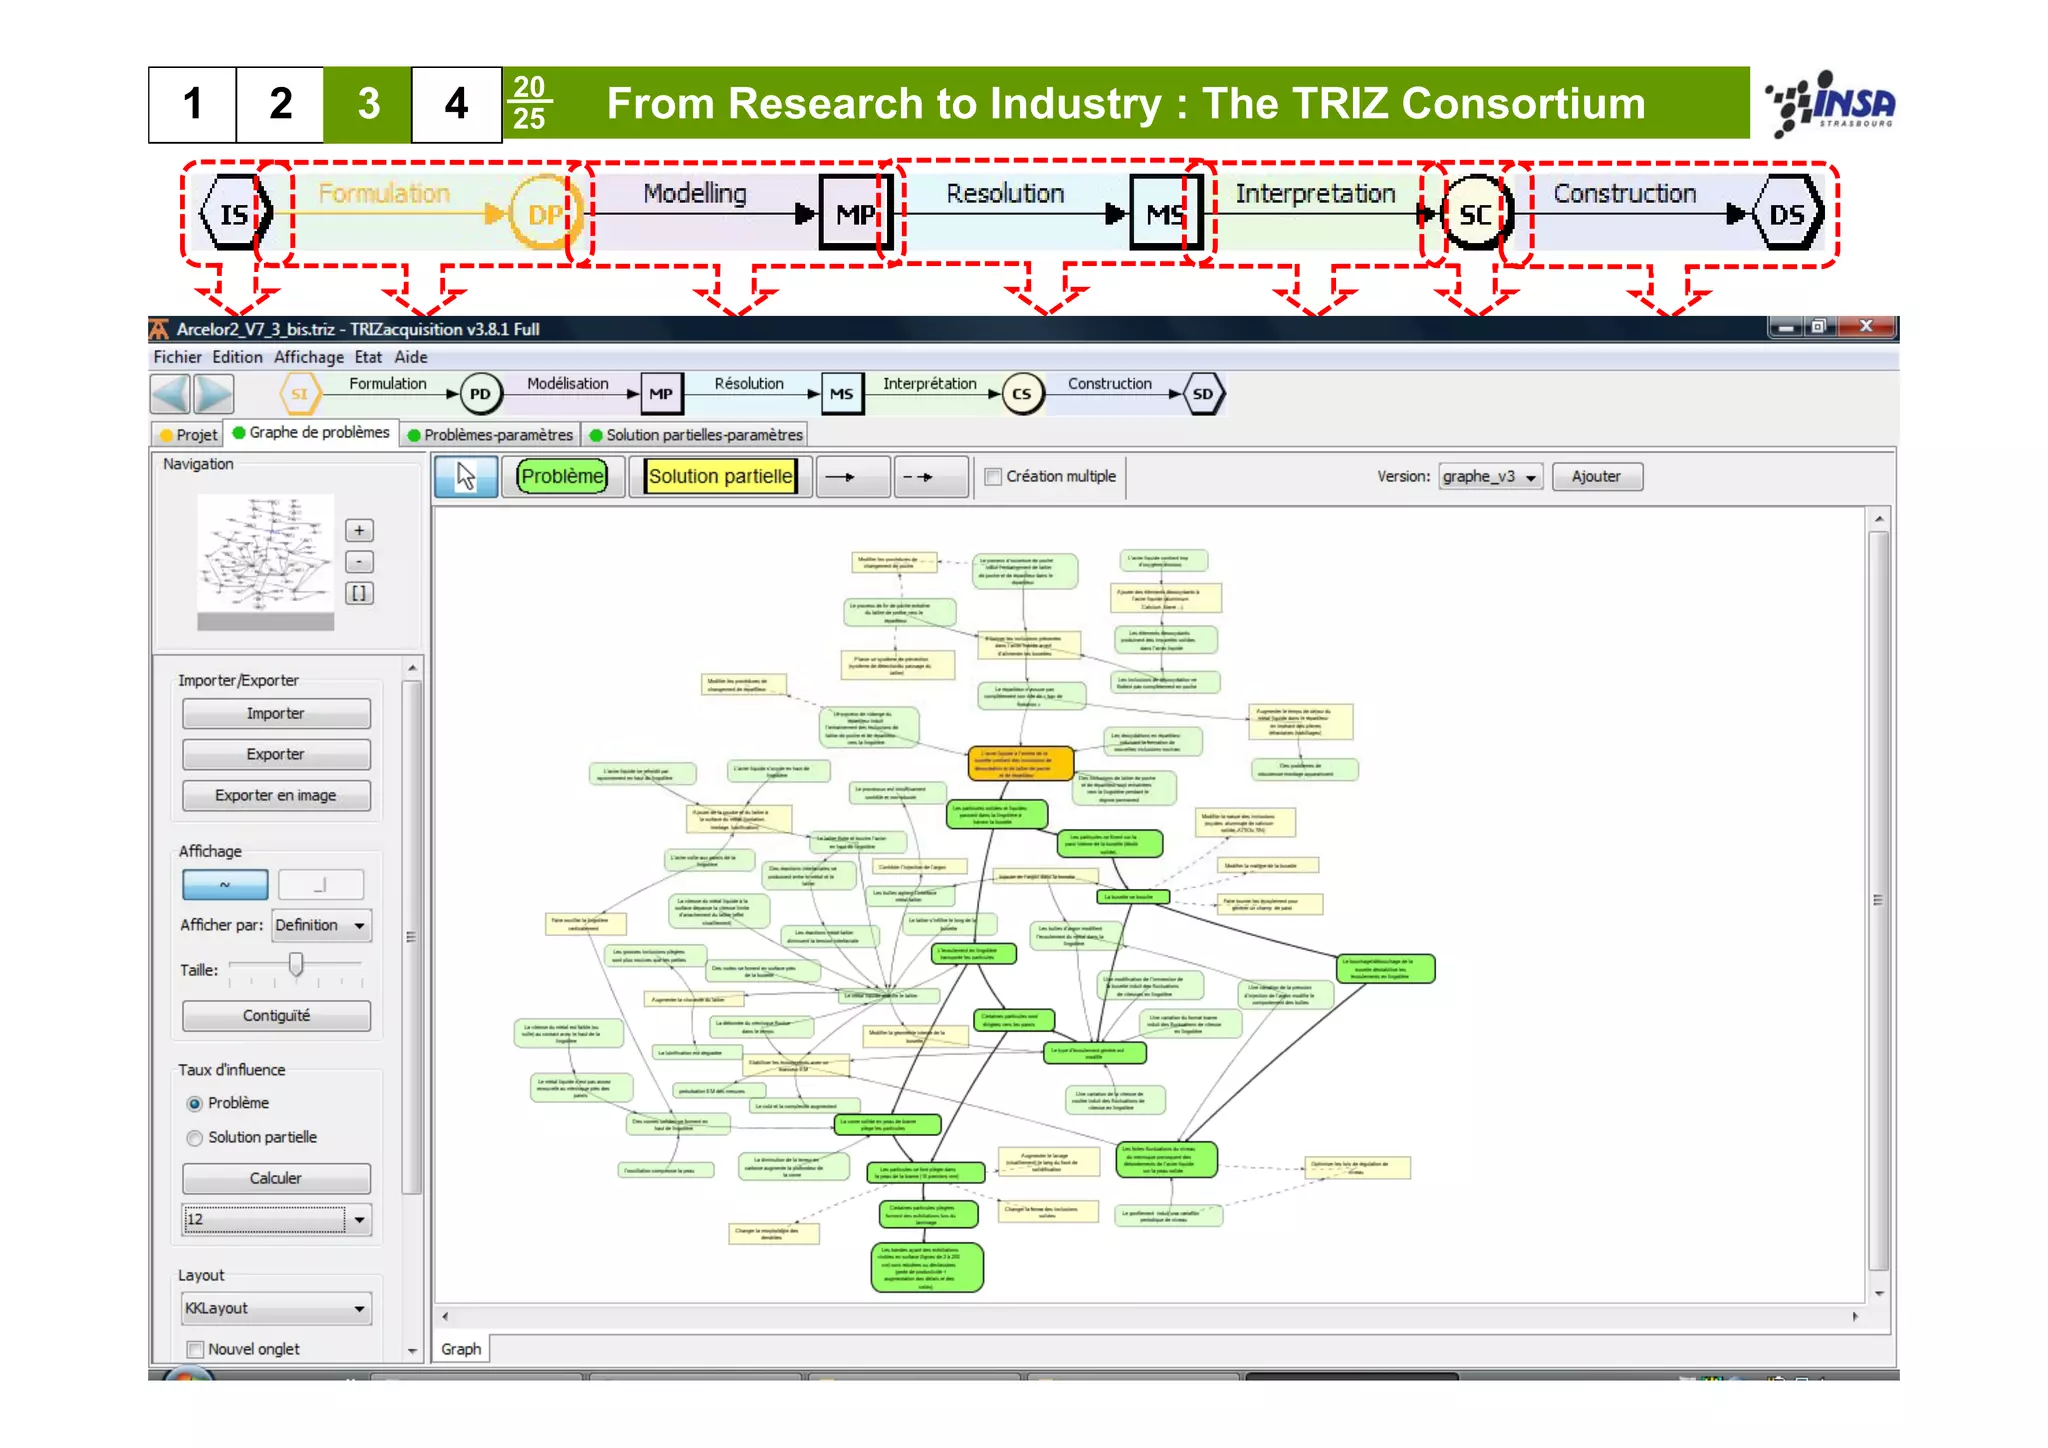
Task: Switch to the Problèmes-paramètres tab
Action: pos(490,435)
